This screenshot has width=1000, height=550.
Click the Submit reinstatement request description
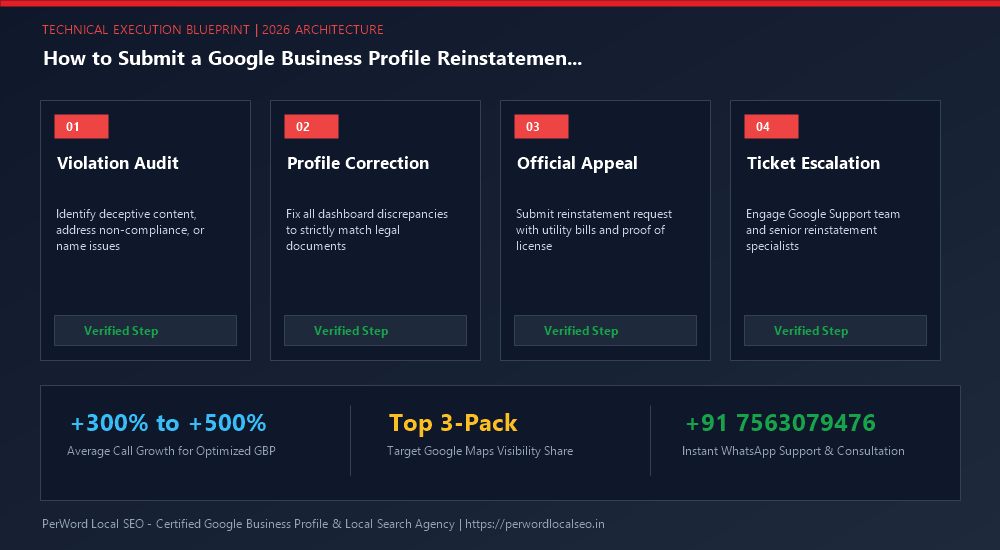click(x=594, y=230)
